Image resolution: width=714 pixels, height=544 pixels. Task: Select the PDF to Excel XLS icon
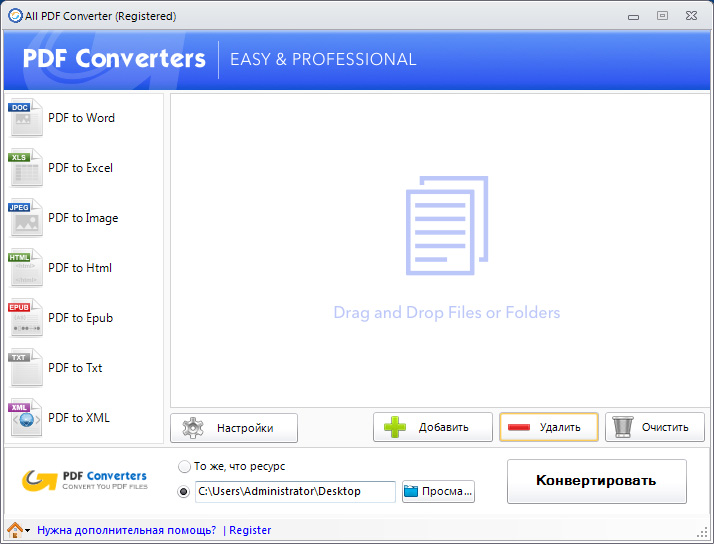pos(26,168)
